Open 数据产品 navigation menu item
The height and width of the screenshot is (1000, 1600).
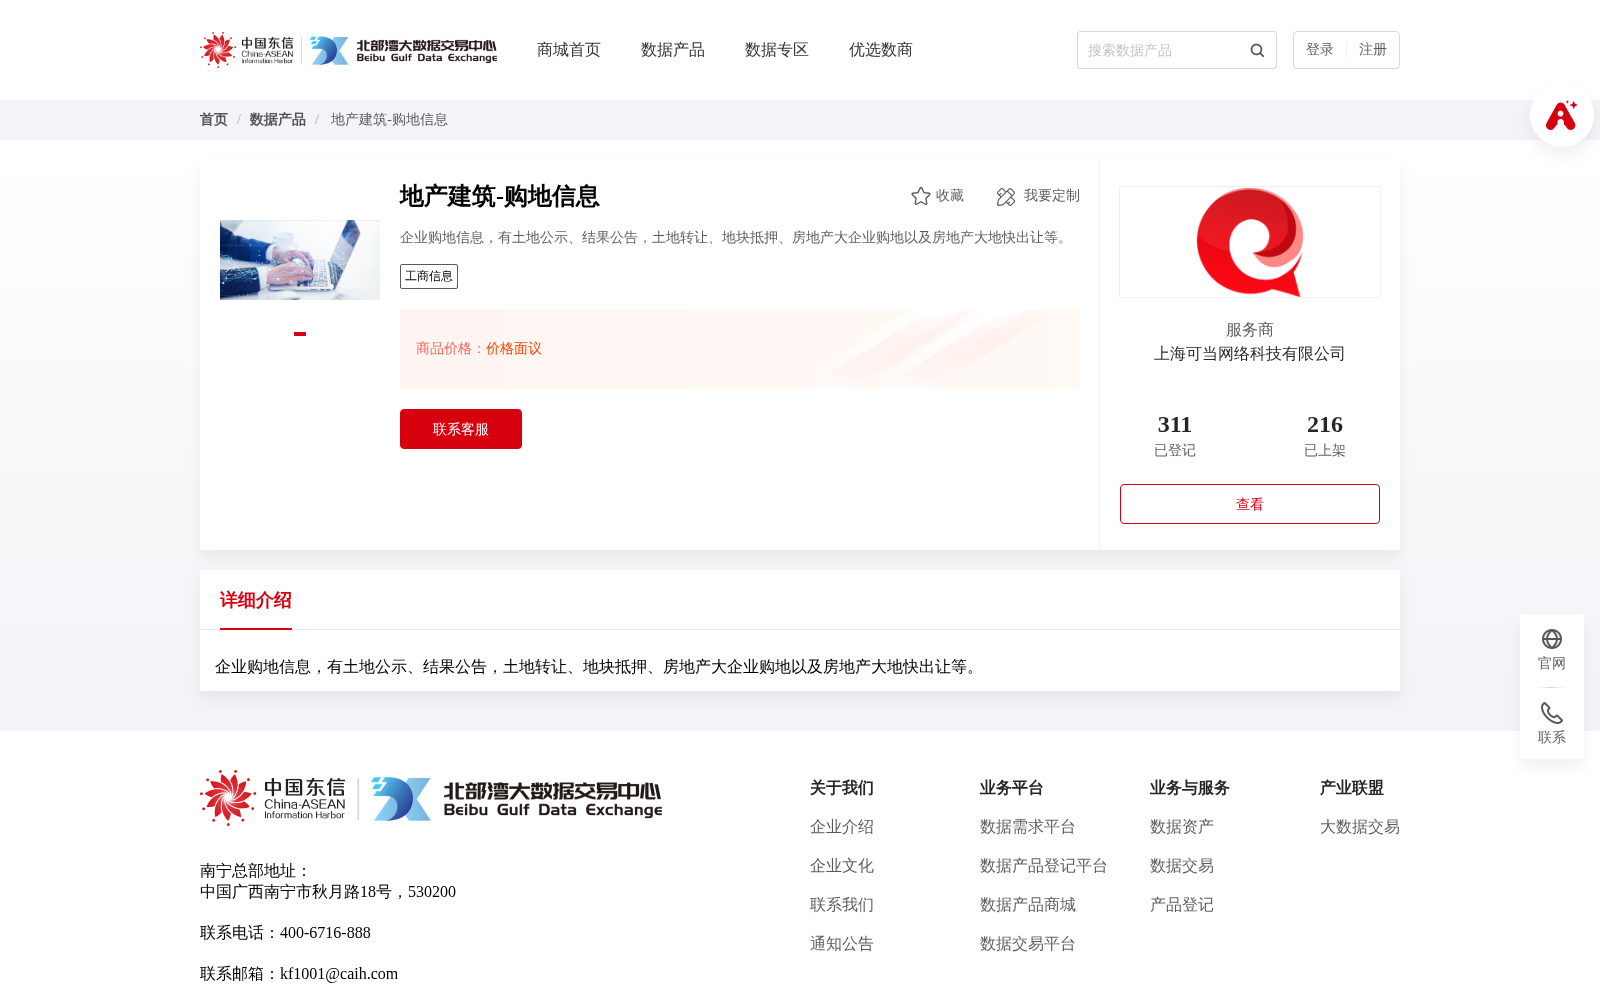click(x=673, y=50)
